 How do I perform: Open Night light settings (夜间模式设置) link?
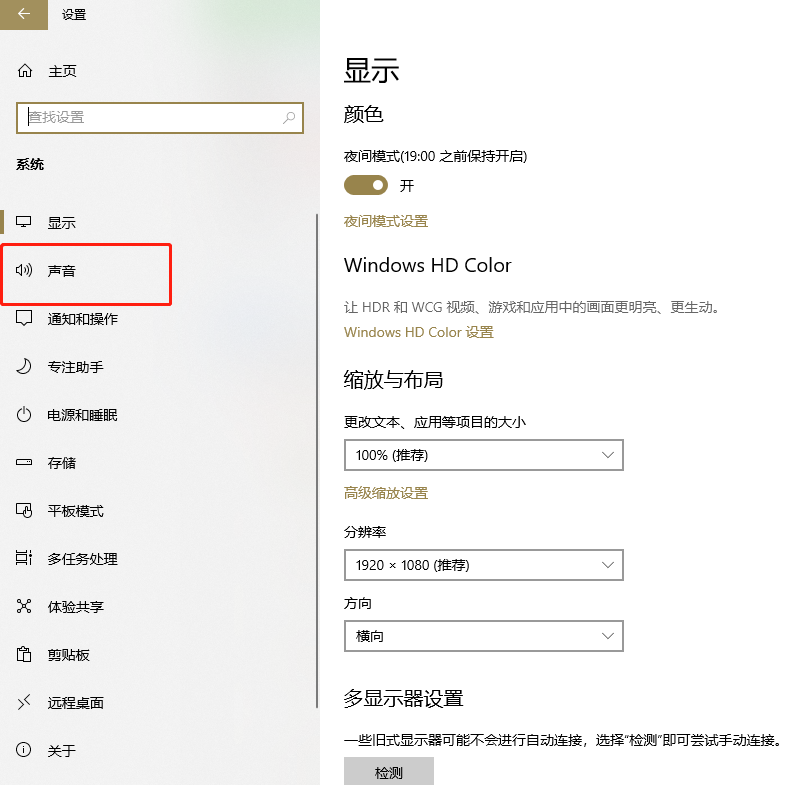coord(386,221)
